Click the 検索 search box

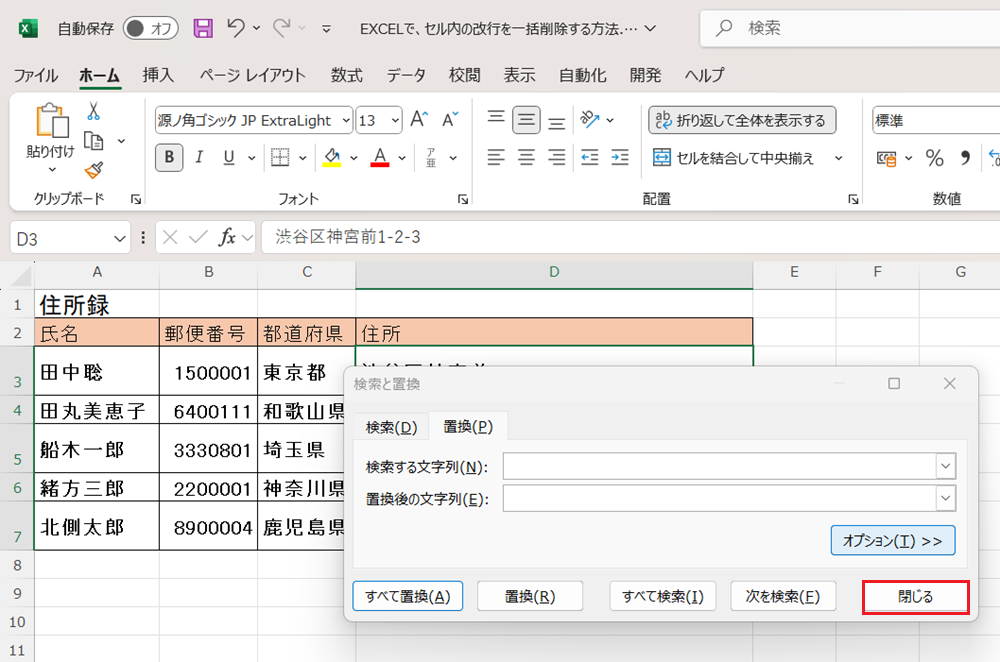coord(849,28)
